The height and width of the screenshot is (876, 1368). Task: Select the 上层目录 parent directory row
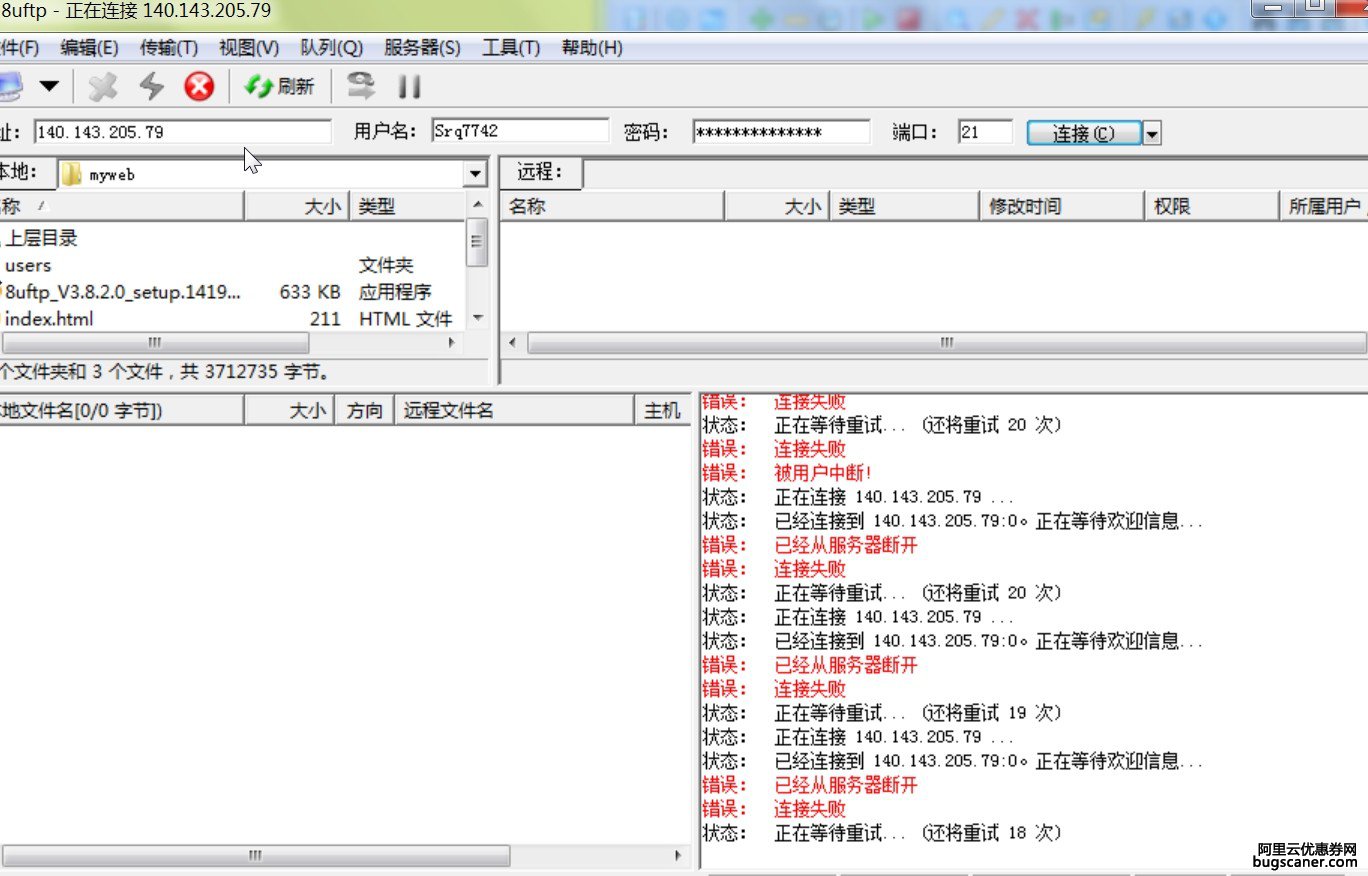pos(232,238)
